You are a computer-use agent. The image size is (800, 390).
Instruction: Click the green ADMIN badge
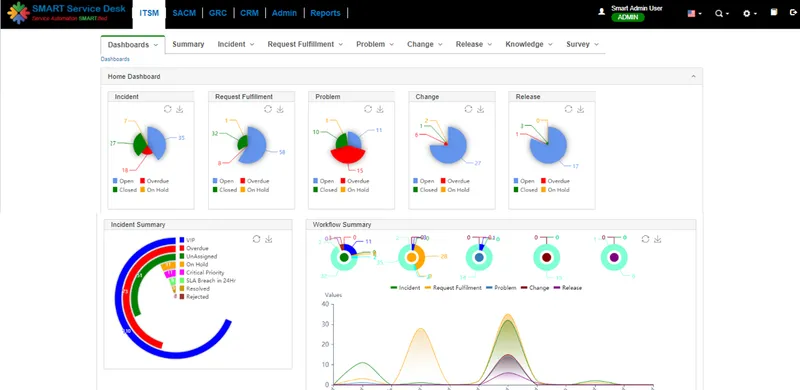click(628, 17)
